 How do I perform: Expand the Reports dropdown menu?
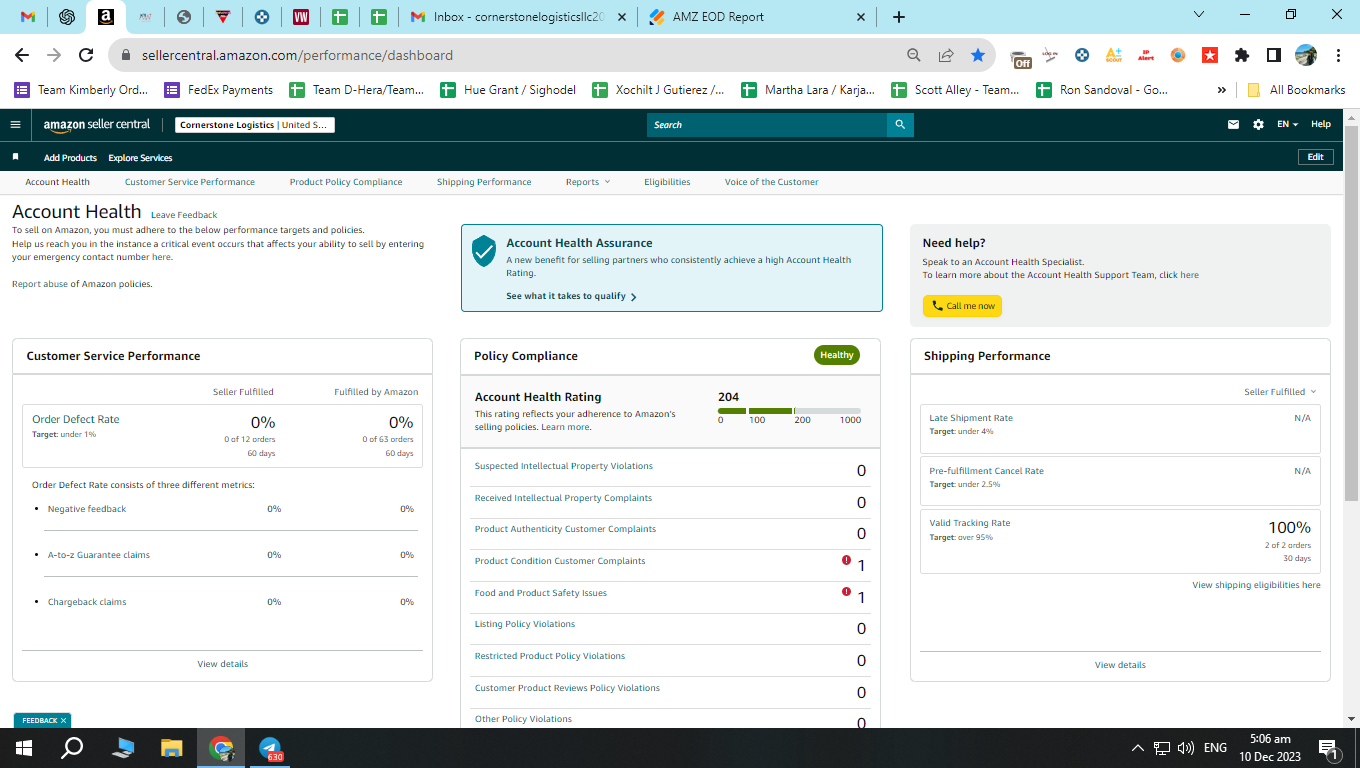click(587, 182)
